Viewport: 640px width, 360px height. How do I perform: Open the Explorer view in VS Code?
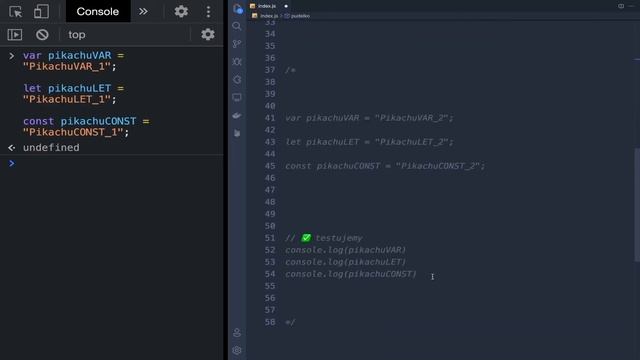pos(237,8)
